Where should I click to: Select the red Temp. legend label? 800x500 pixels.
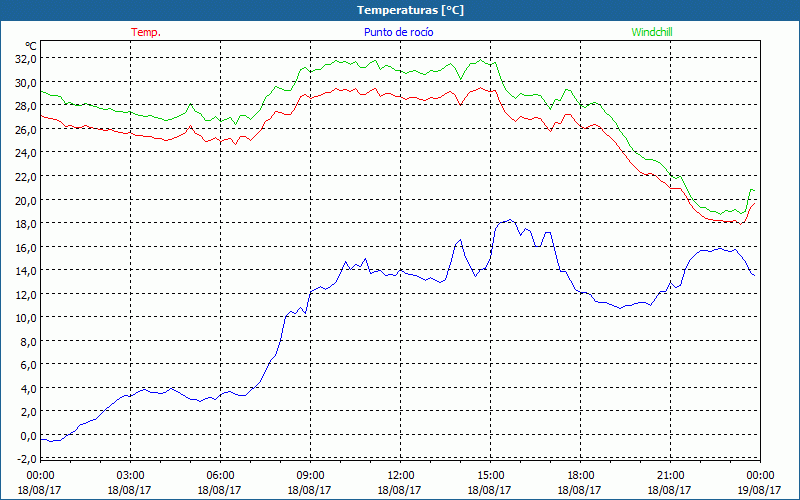click(146, 32)
